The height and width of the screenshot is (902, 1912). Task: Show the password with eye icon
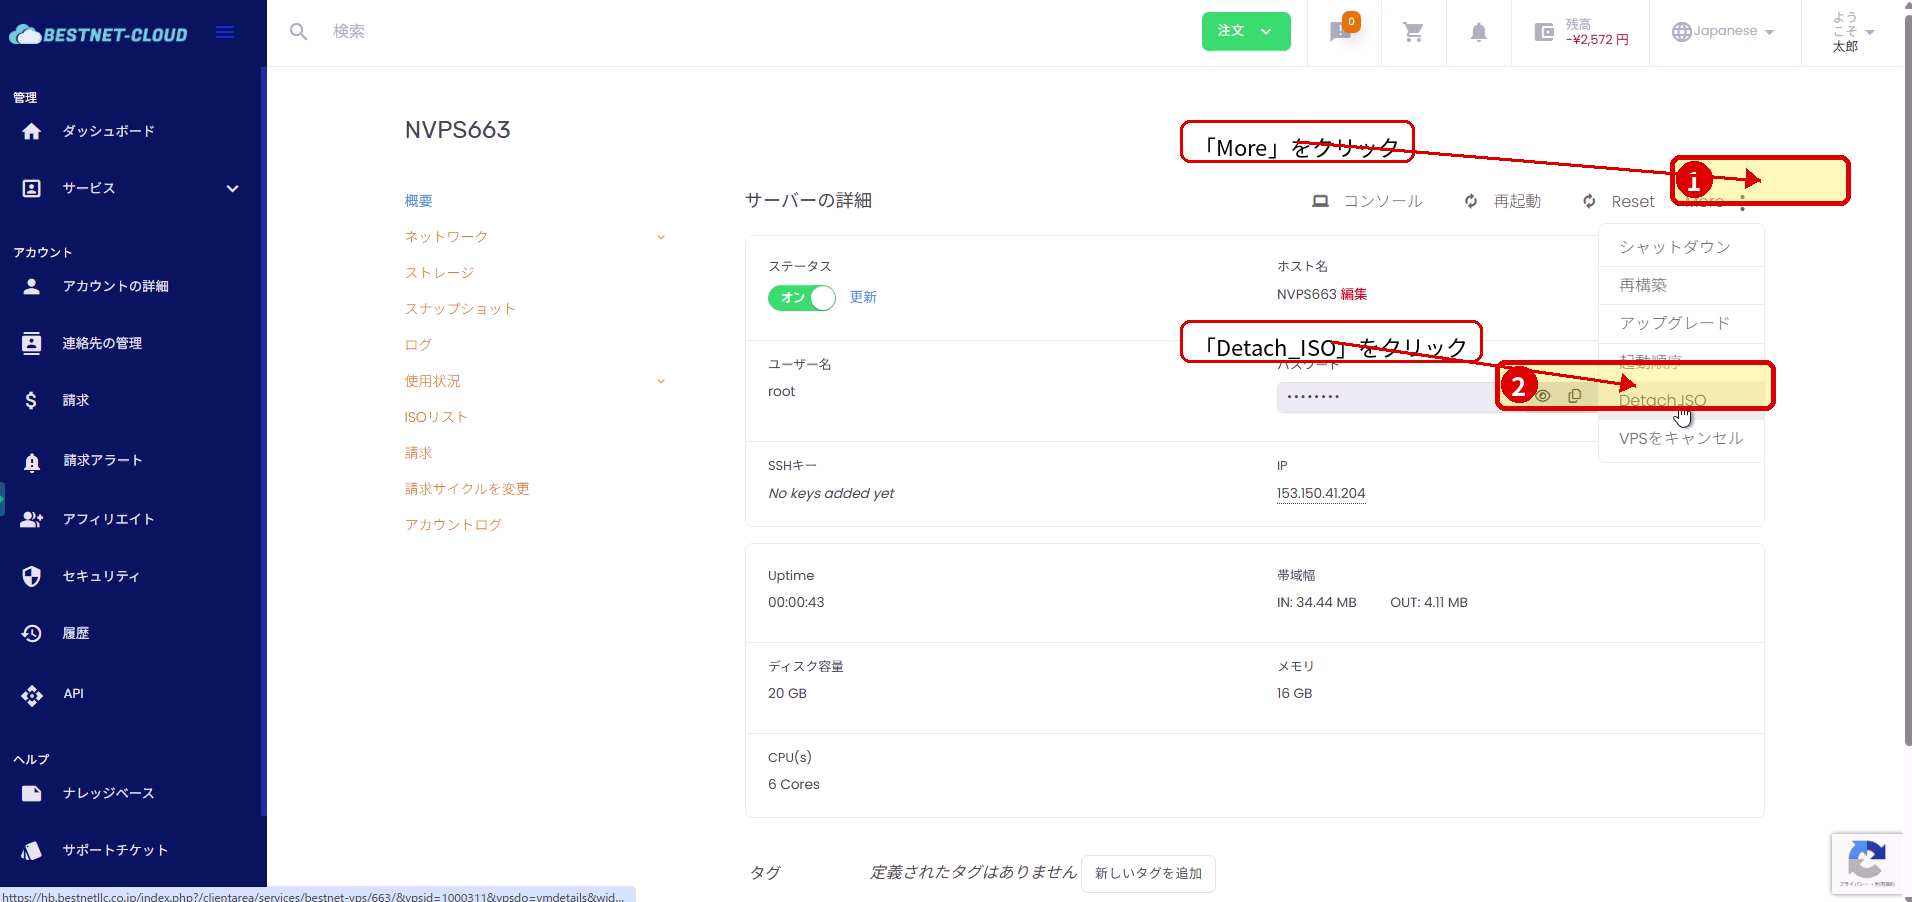pos(1543,396)
